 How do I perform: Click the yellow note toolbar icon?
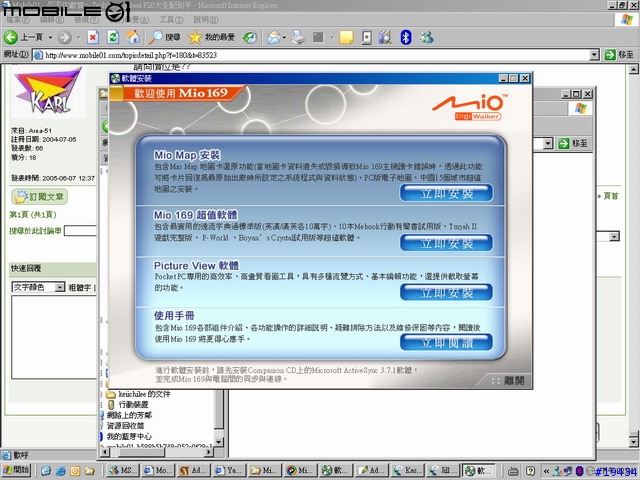346,38
